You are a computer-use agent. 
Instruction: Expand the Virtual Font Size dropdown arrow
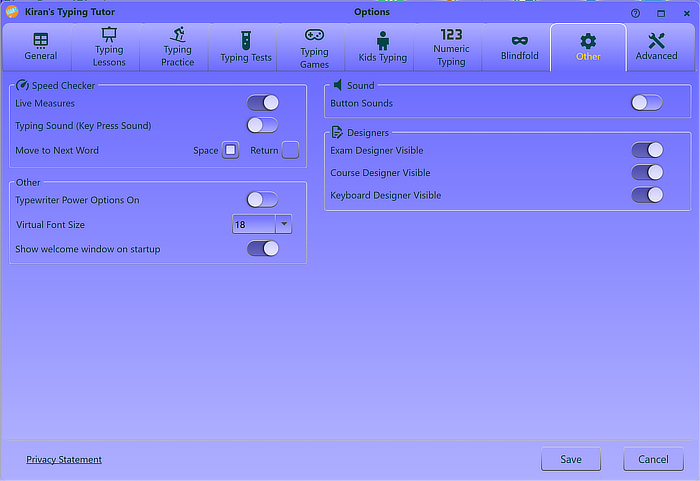284,225
